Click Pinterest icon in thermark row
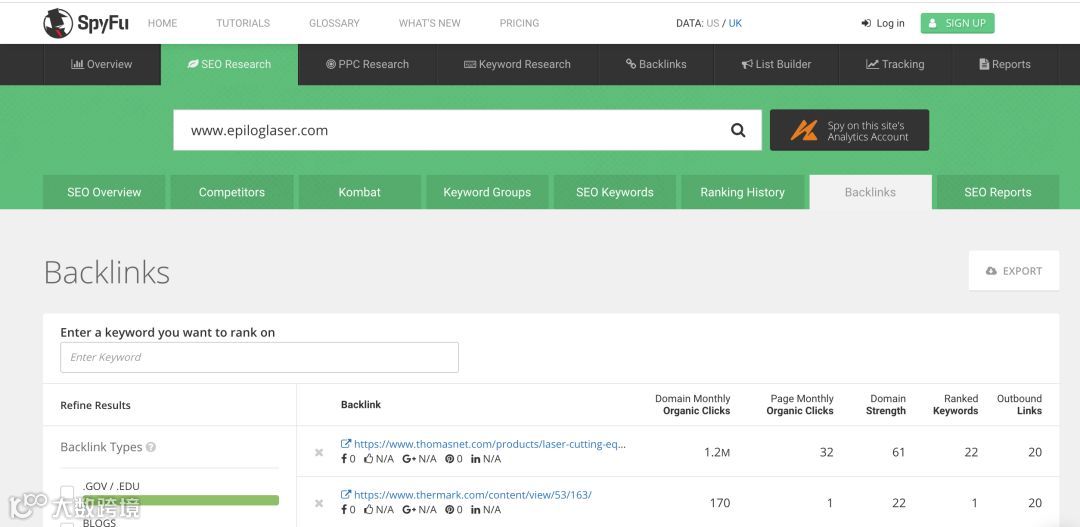This screenshot has width=1080, height=527. tap(449, 510)
